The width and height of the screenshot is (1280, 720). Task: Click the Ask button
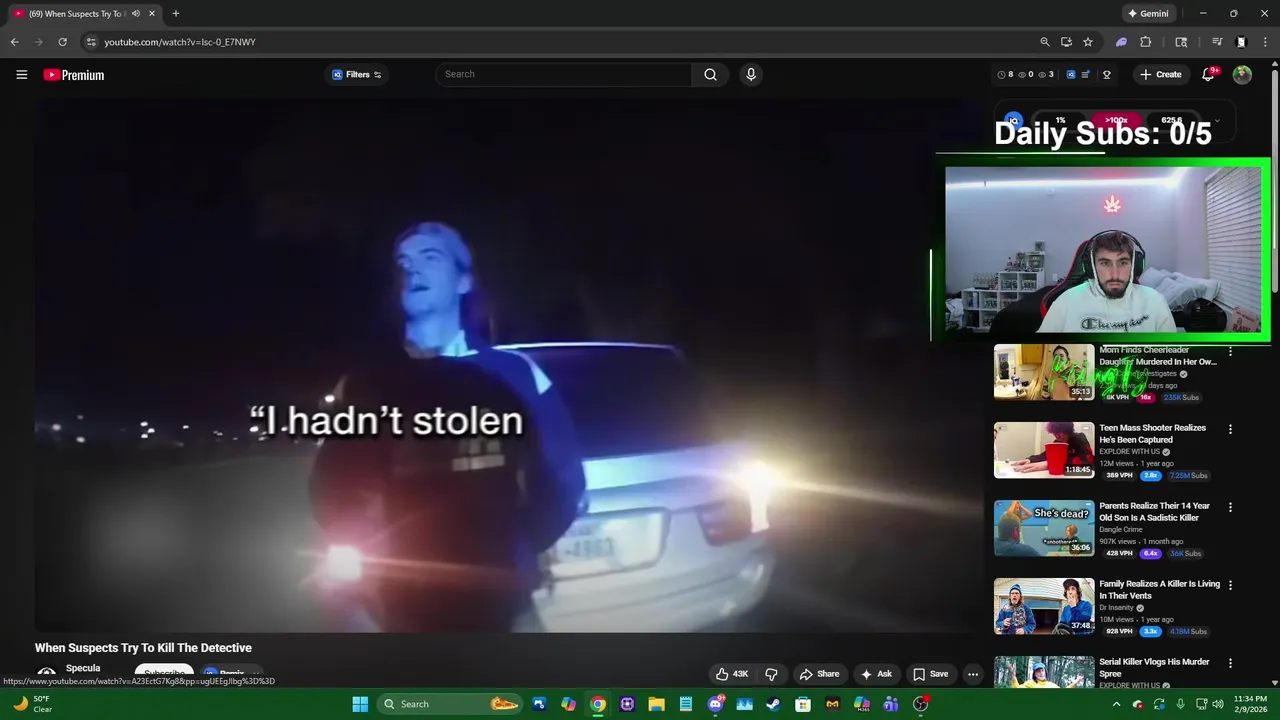(876, 674)
